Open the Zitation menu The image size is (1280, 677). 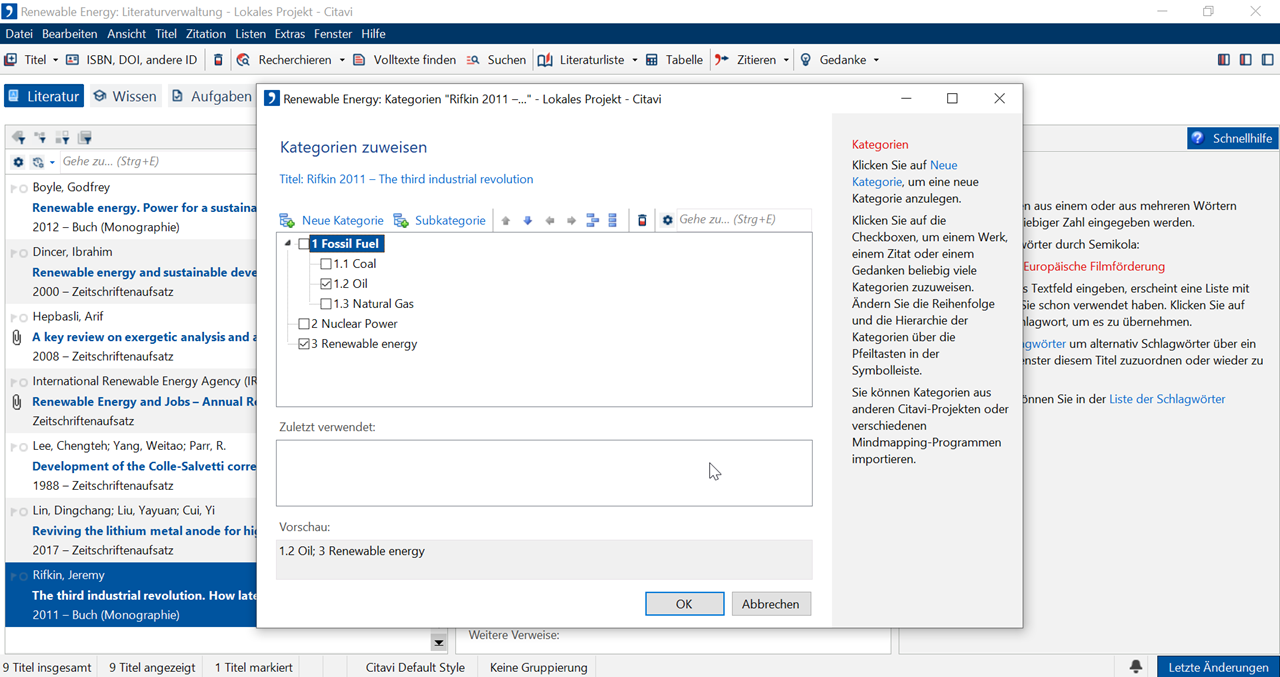(206, 34)
